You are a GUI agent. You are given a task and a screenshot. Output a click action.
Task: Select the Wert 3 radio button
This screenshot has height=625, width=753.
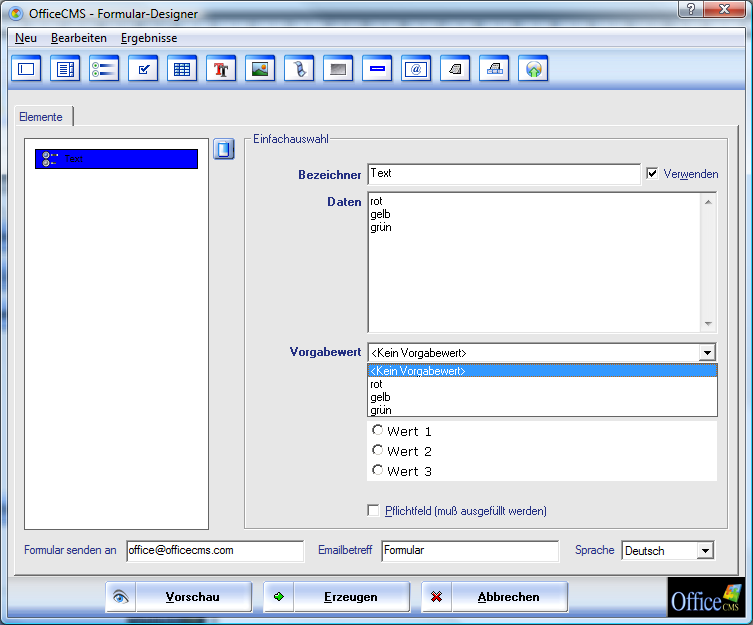[377, 470]
